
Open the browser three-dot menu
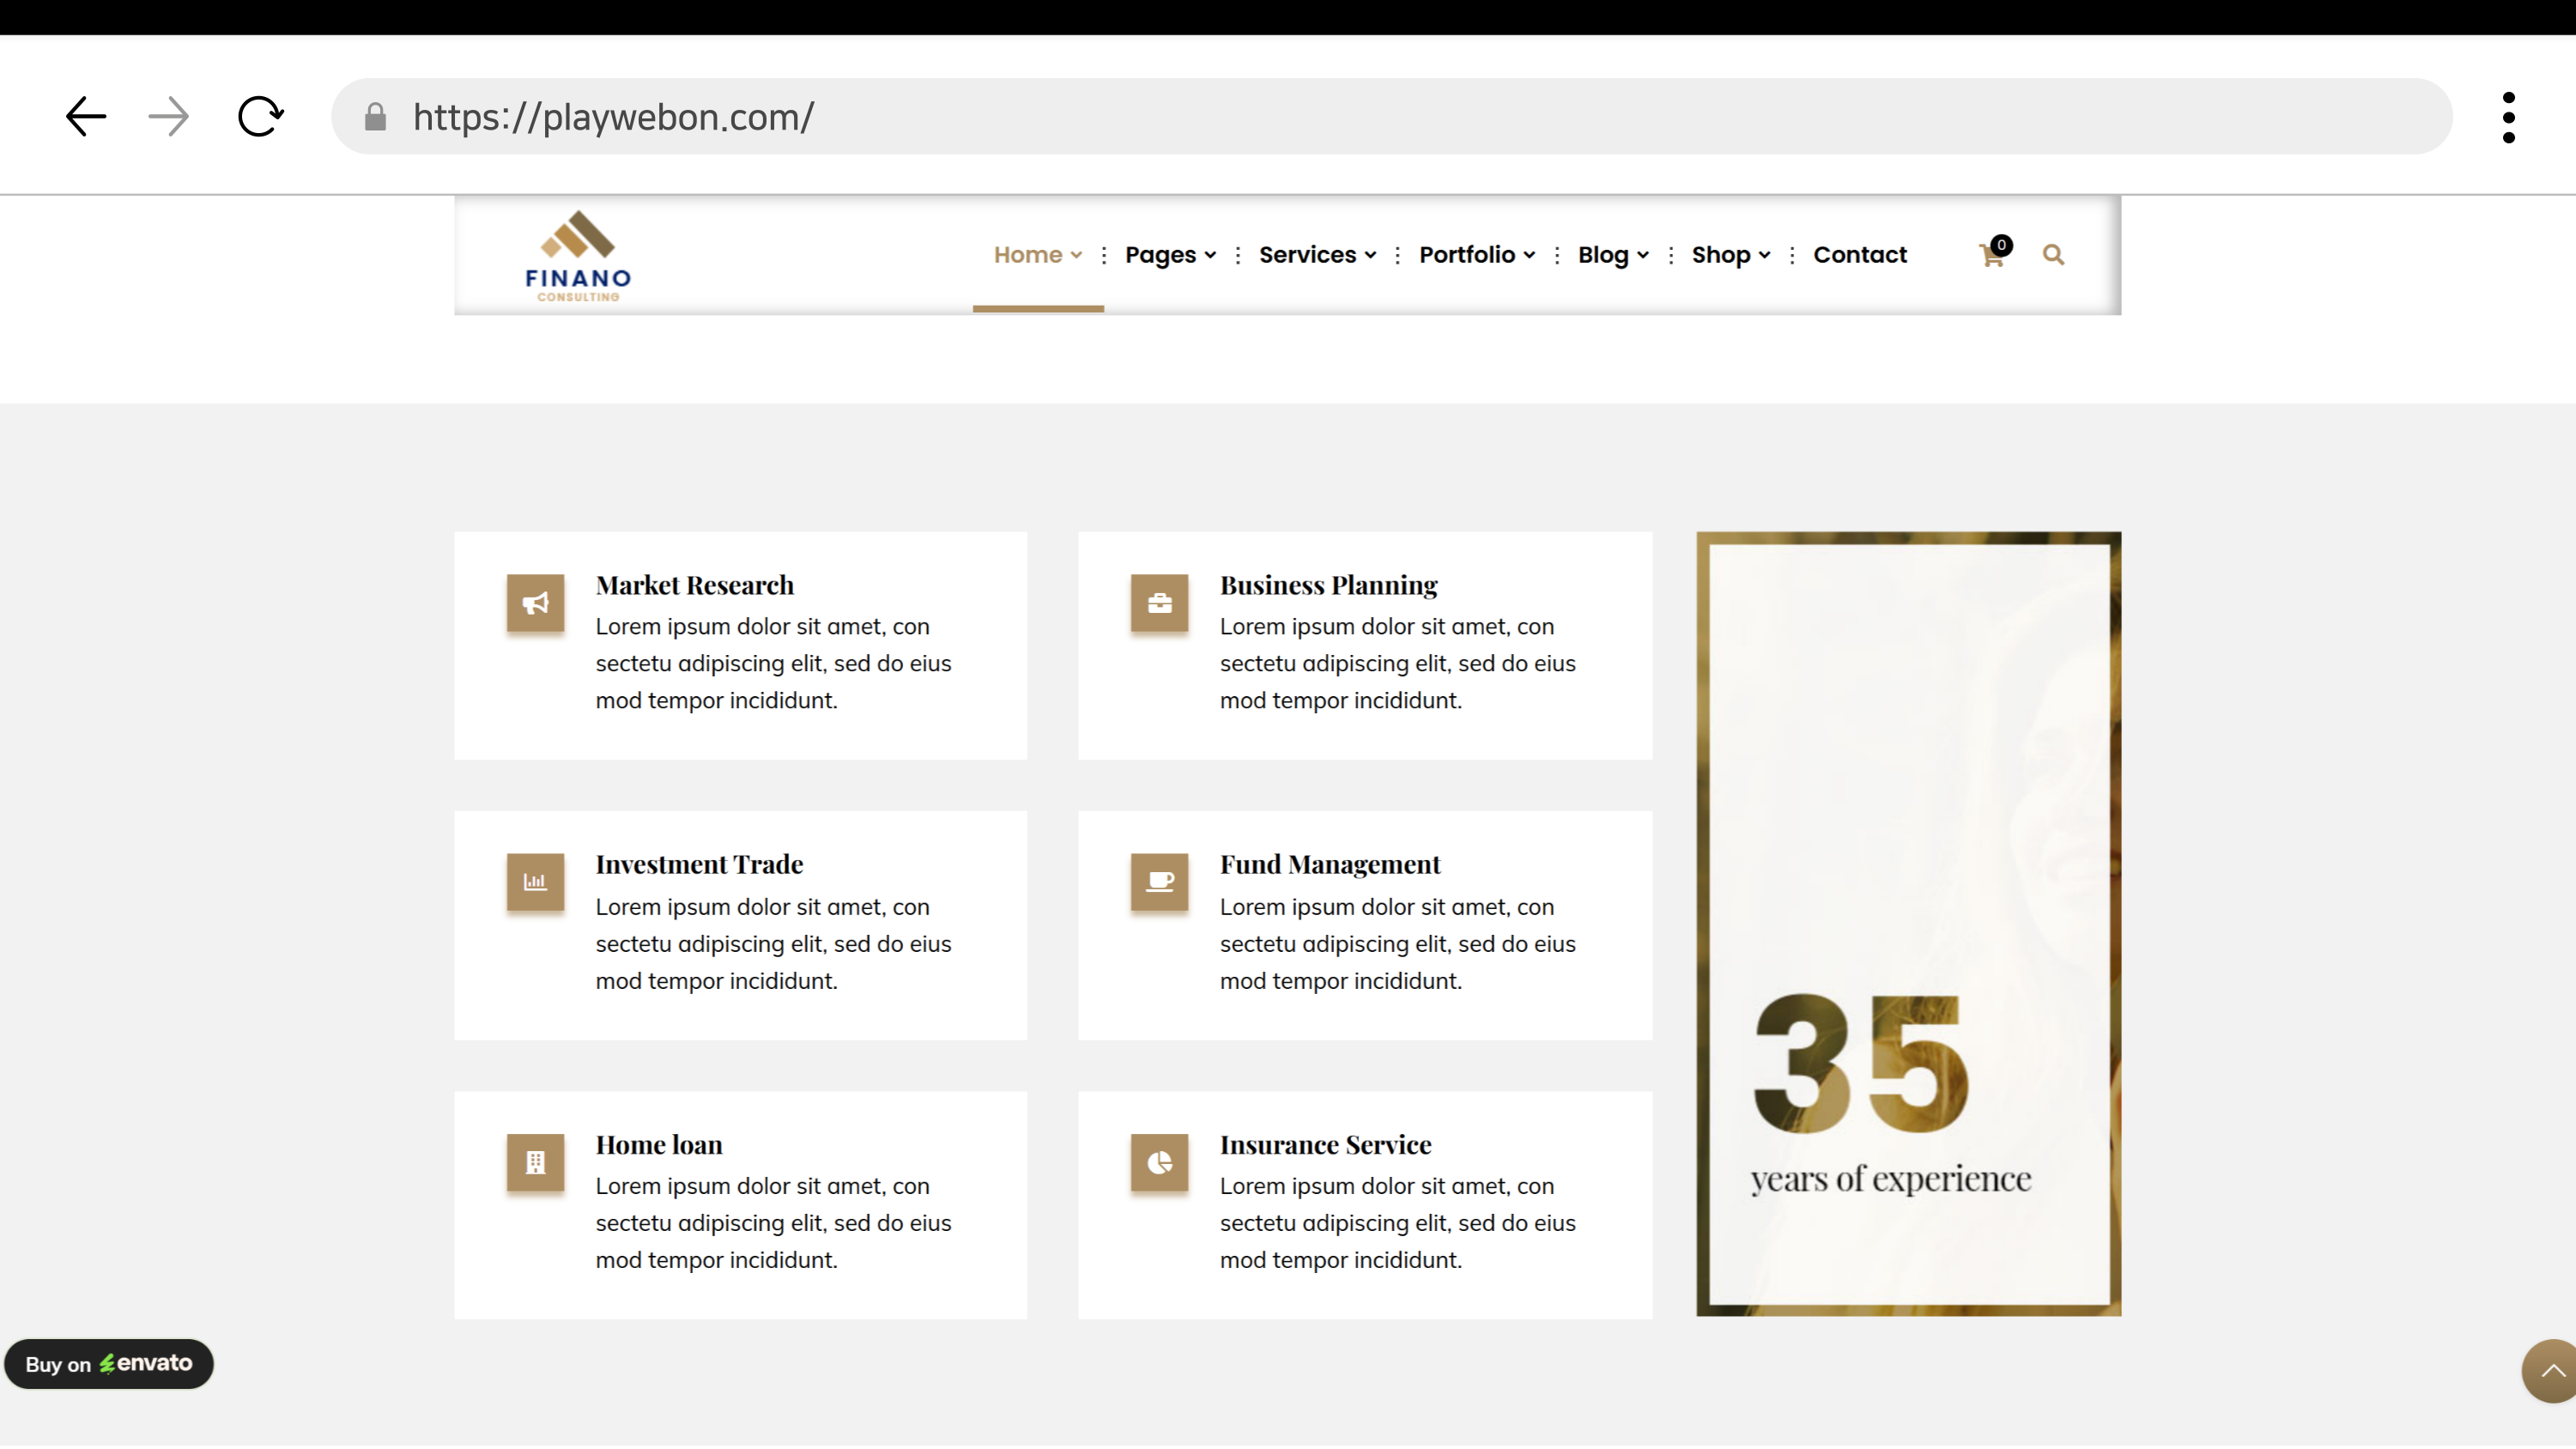tap(2508, 117)
